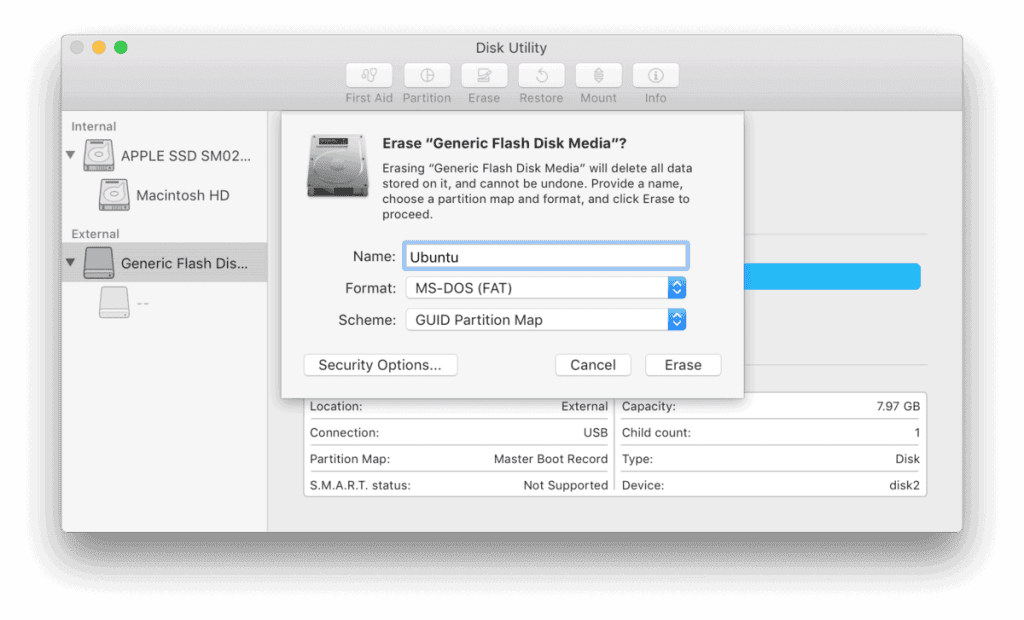Click the Mount toolbar icon
Screen dimensions: 1024x620
598,76
